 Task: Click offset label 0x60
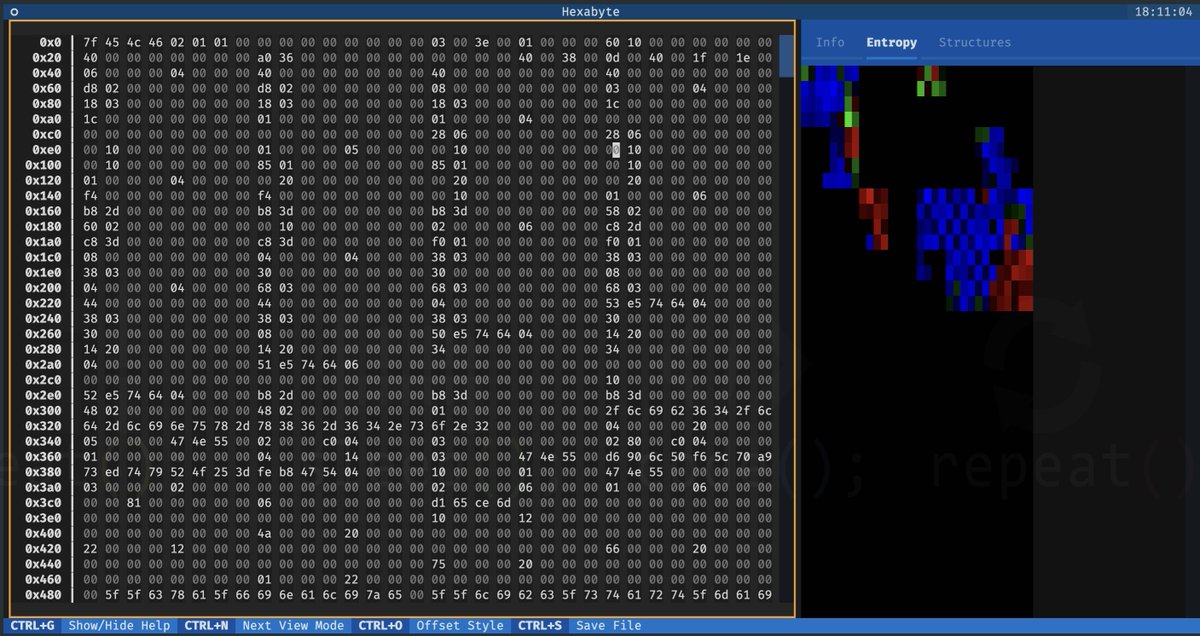(47, 89)
